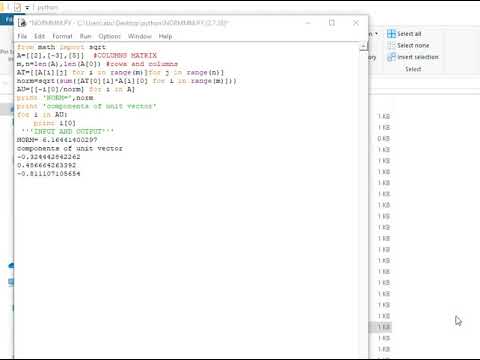Open the Edit menu in IDLE

point(39,36)
